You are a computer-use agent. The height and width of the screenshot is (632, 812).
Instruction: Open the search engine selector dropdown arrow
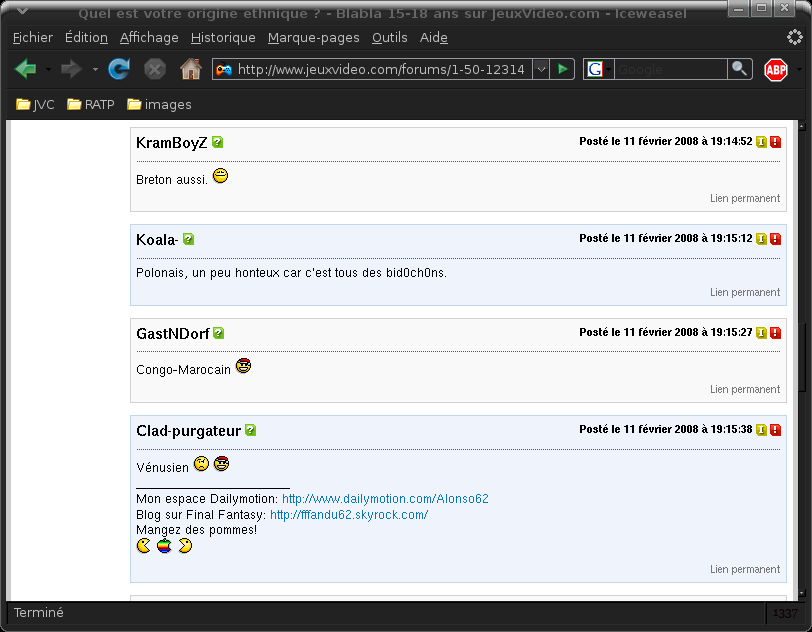click(608, 69)
